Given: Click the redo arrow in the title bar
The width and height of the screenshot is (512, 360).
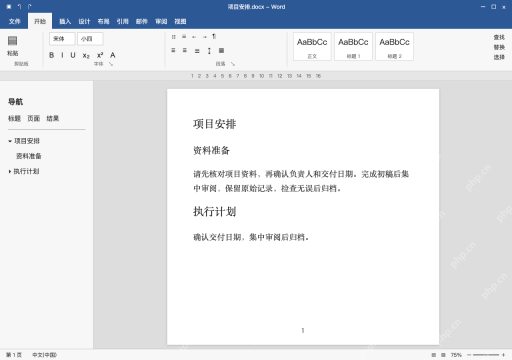Looking at the screenshot, I should pyautogui.click(x=30, y=7).
